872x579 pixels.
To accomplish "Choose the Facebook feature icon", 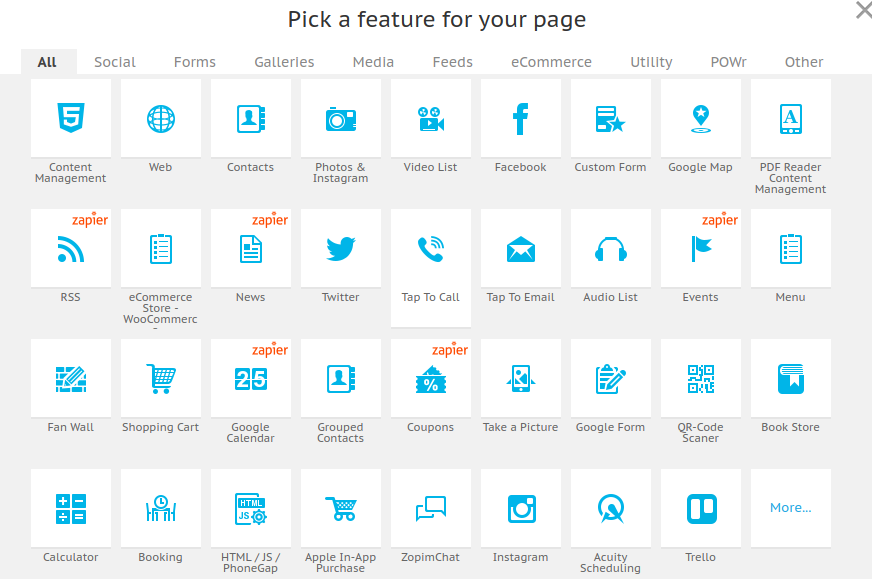I will (520, 117).
